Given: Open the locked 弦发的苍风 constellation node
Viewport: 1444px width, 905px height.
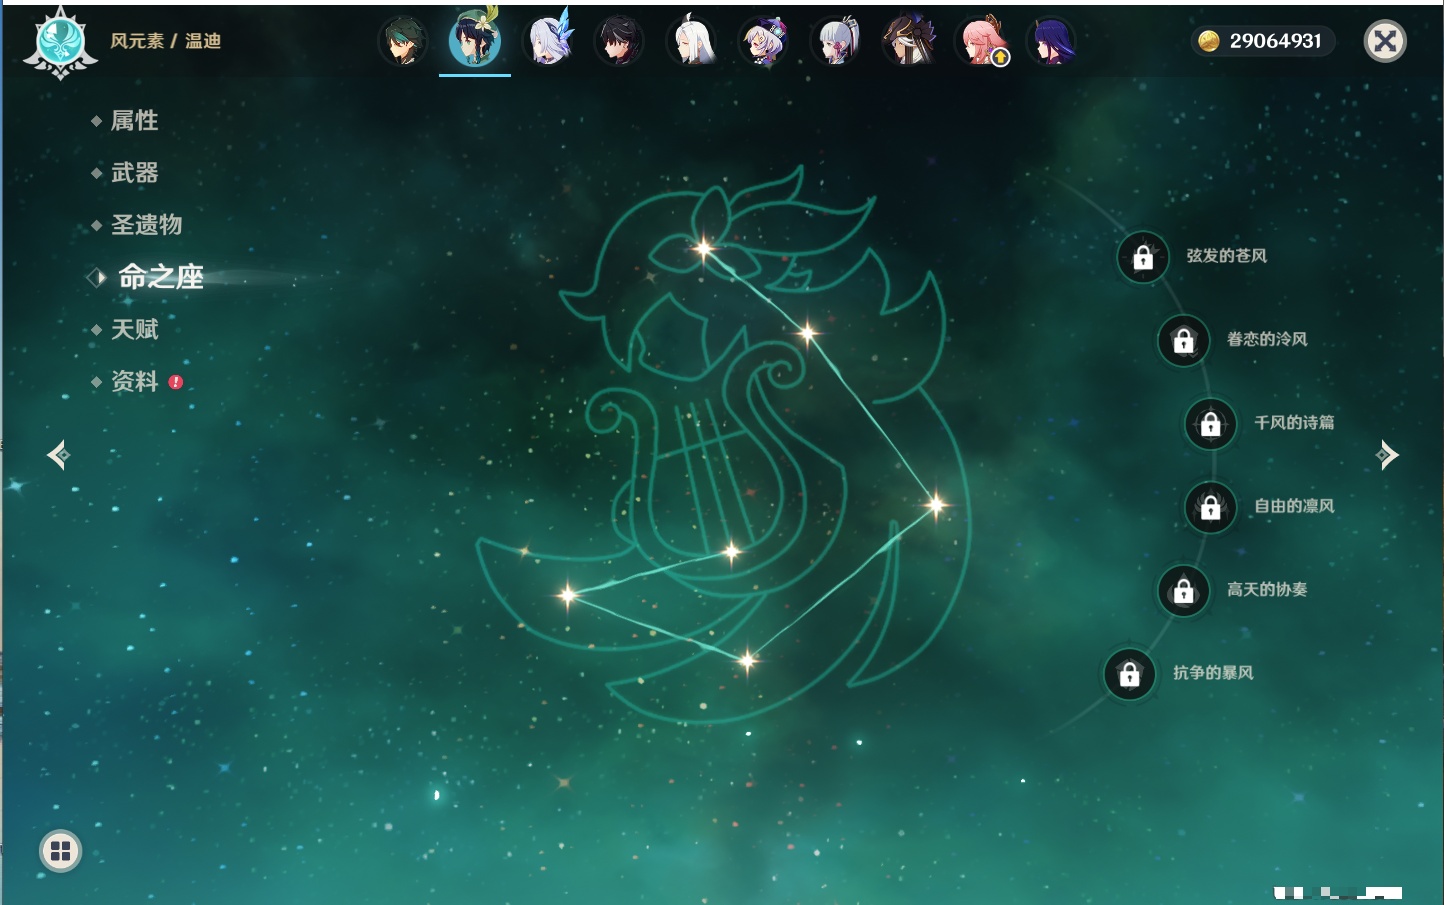Looking at the screenshot, I should coord(1143,258).
